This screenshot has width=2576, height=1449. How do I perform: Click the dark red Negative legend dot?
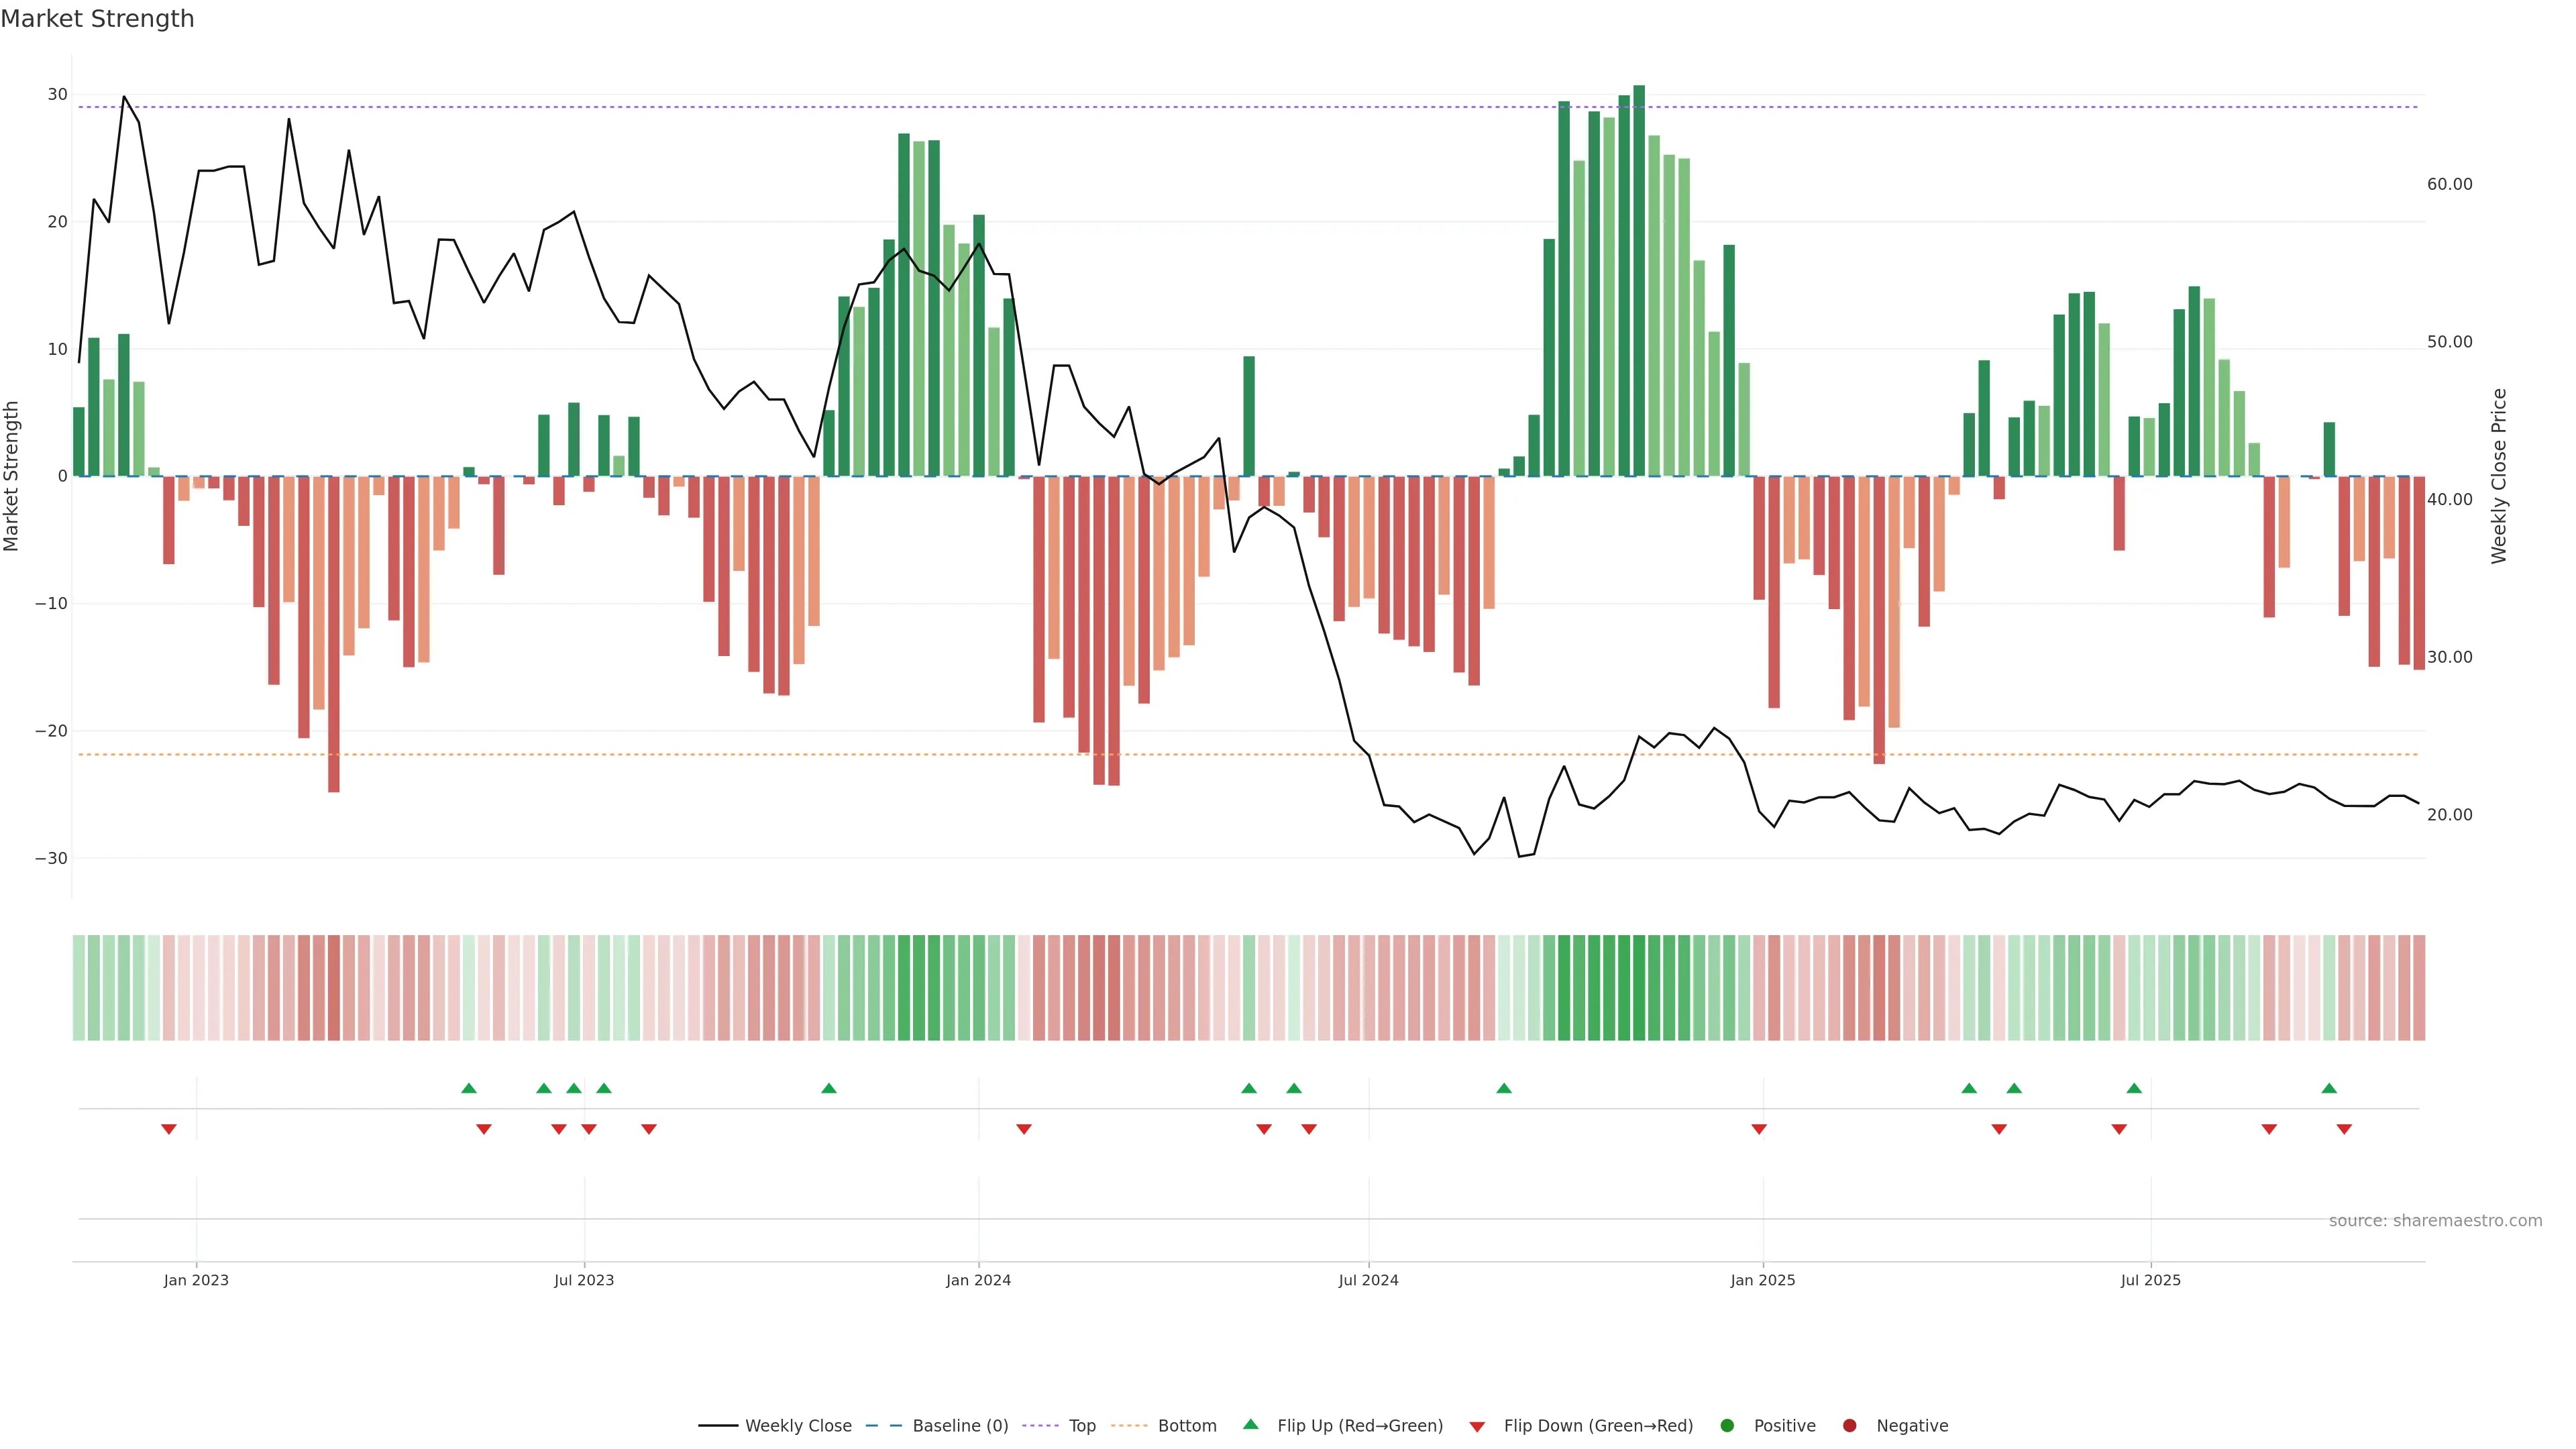point(1849,1426)
